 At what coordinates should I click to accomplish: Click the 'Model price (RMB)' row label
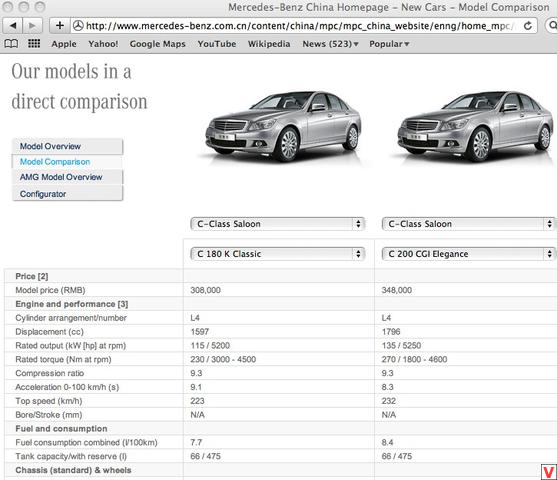[x=50, y=290]
